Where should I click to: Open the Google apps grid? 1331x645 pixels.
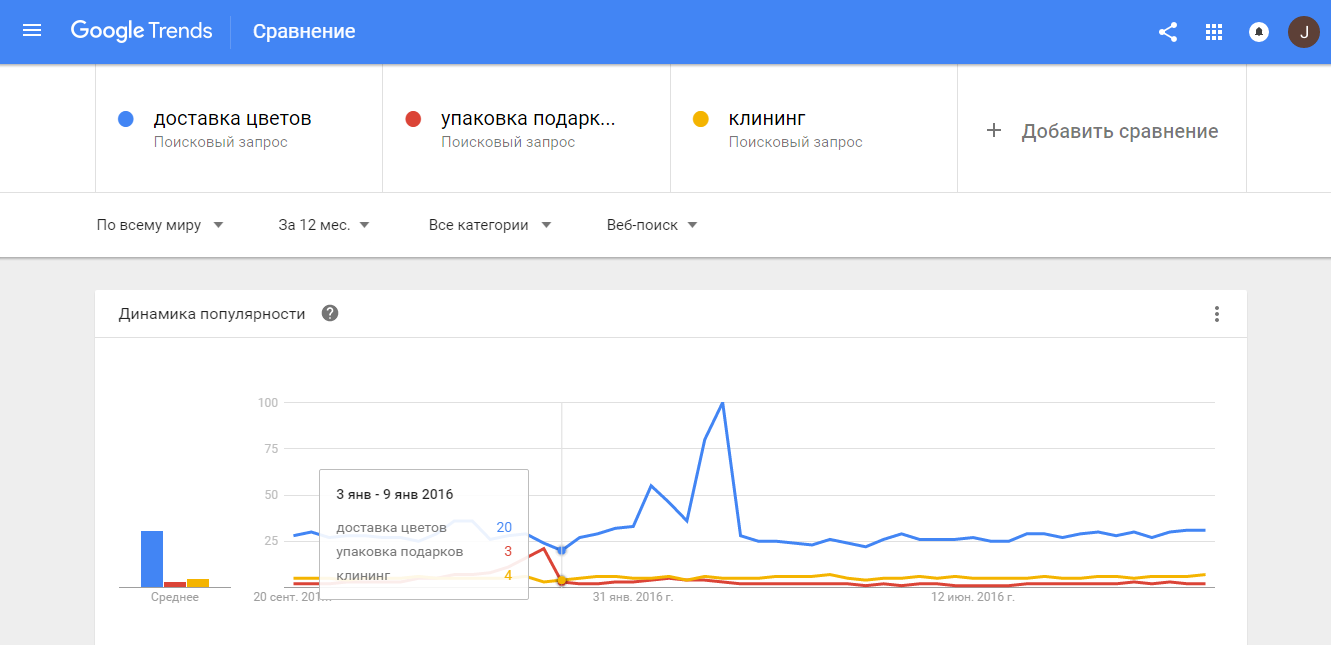pyautogui.click(x=1213, y=31)
